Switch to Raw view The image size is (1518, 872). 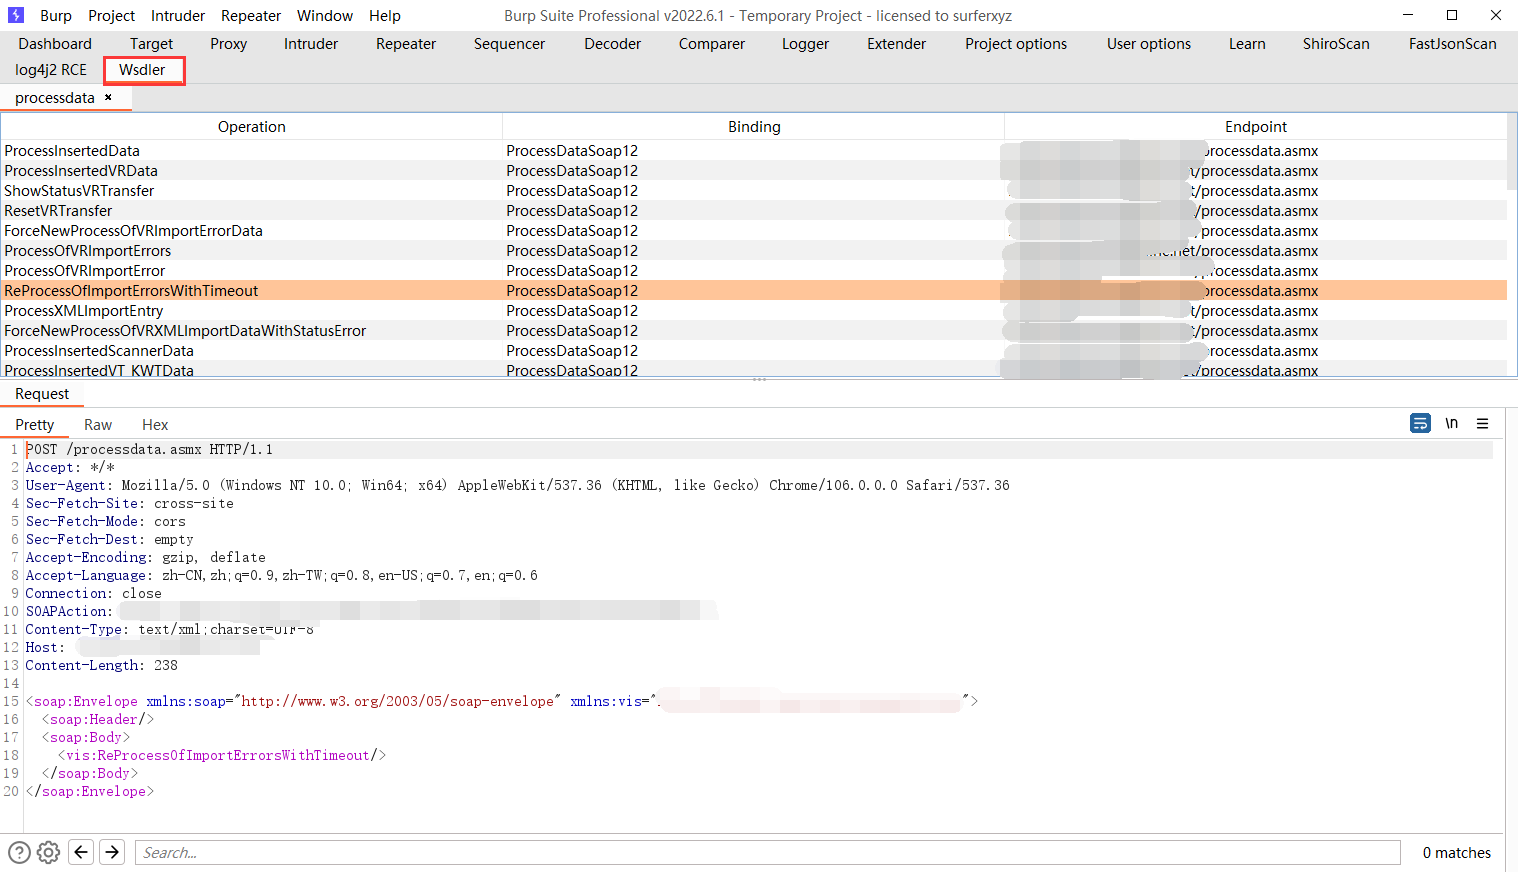98,424
